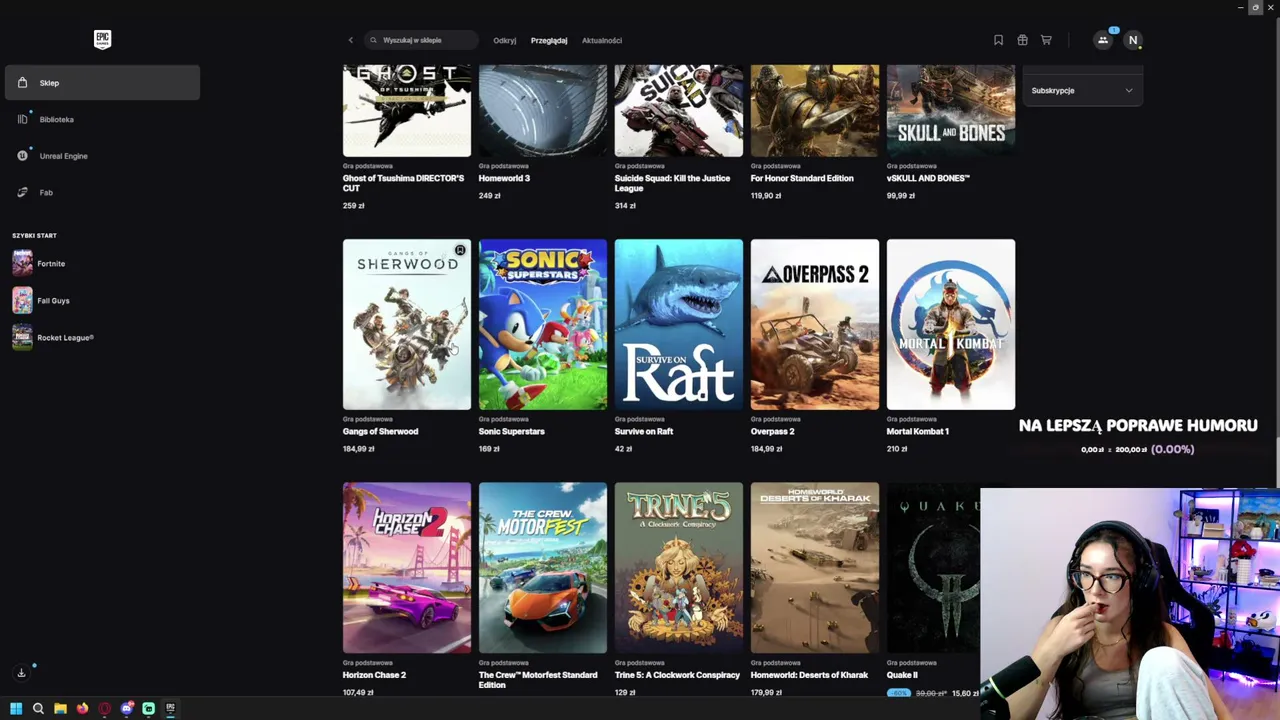Click For Honor Standard Edition title

(x=802, y=178)
